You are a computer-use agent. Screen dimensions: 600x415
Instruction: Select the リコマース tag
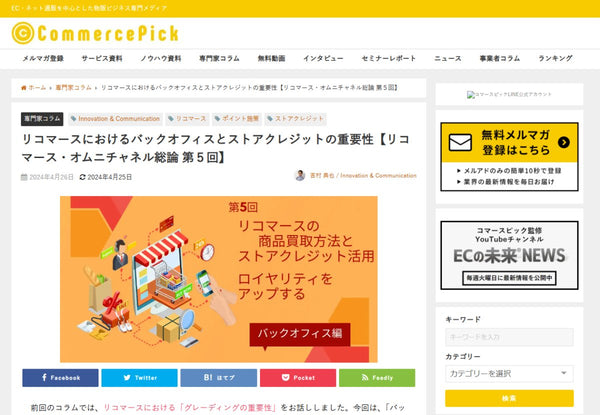pos(187,119)
